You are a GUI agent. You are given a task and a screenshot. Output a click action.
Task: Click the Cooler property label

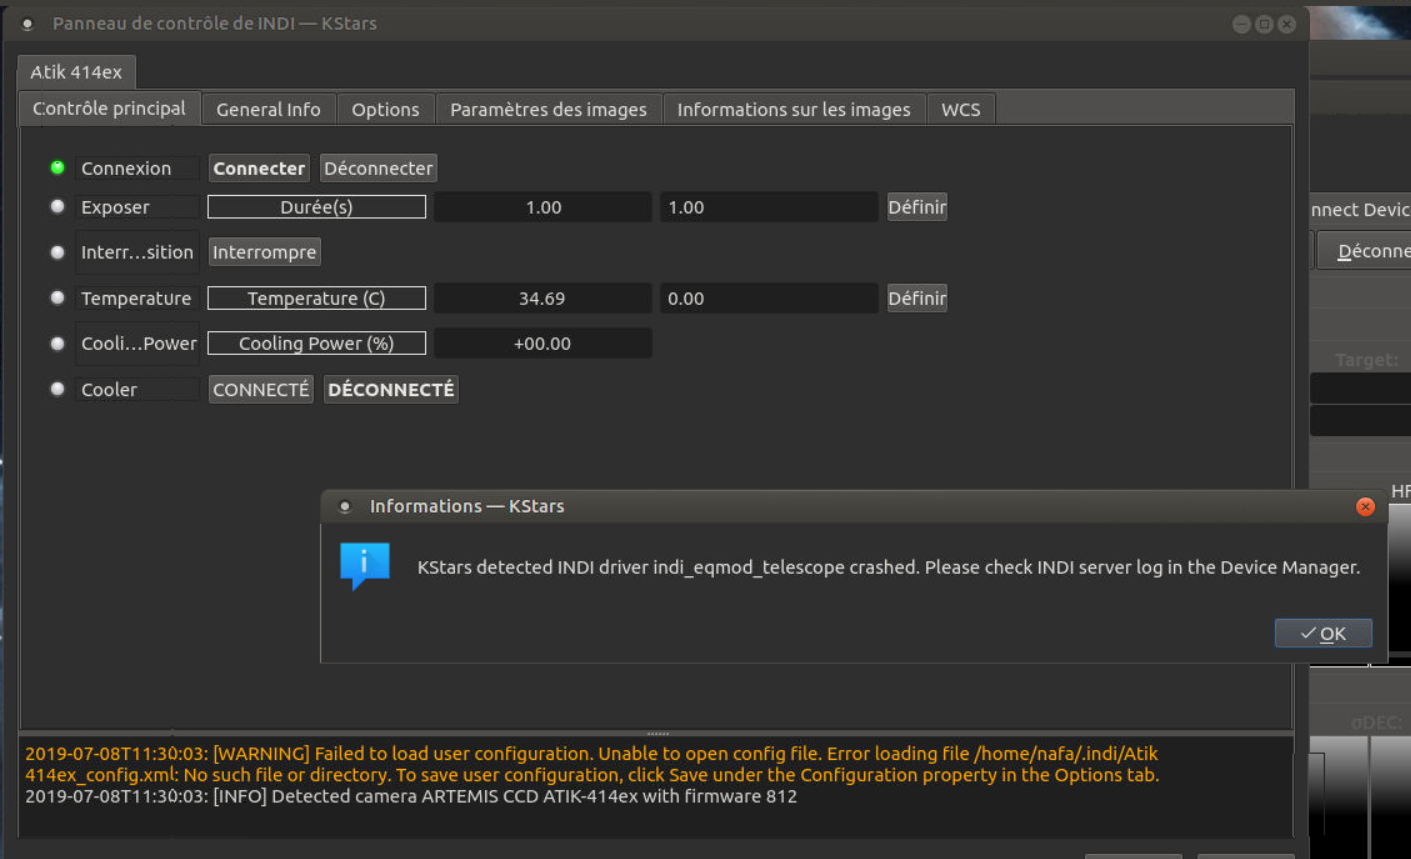137,389
